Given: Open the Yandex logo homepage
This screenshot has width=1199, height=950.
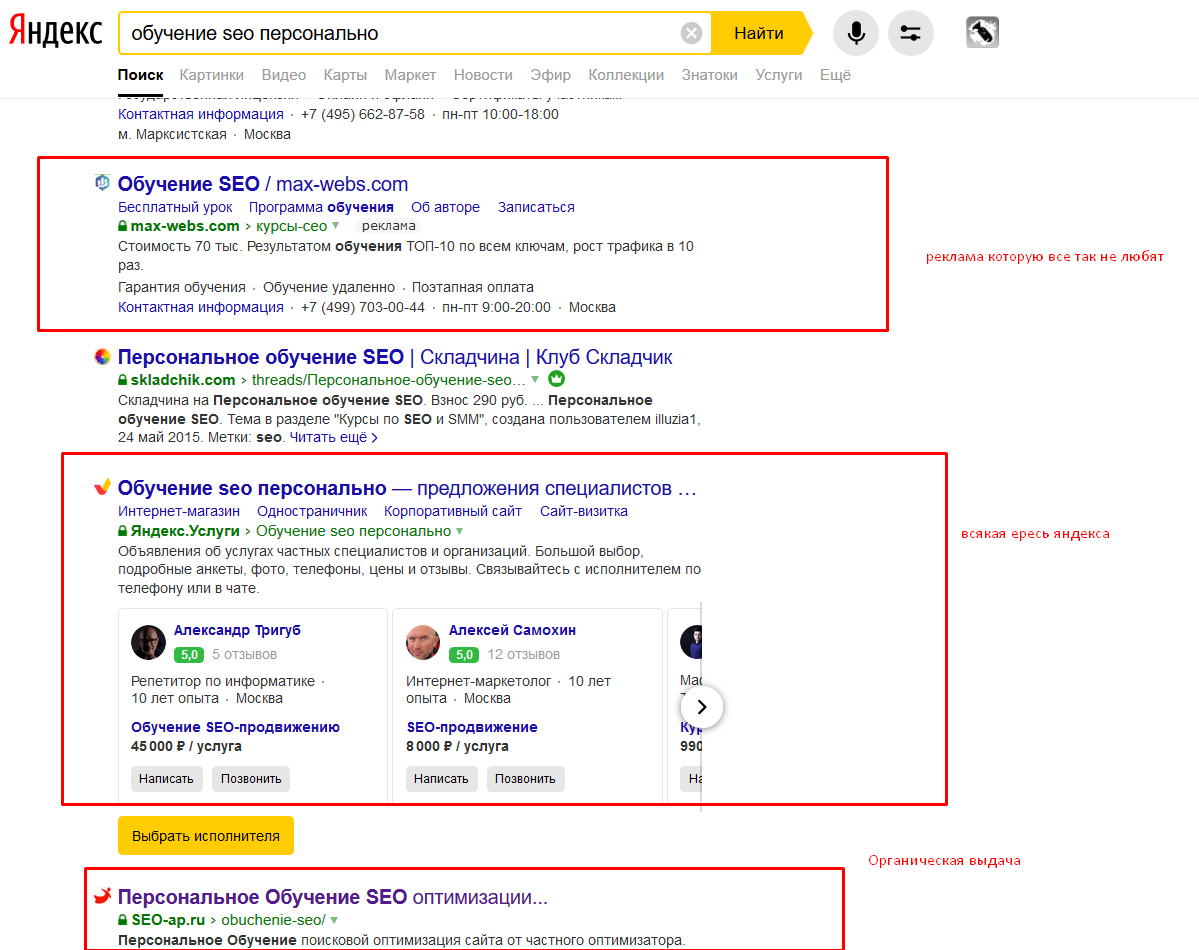Looking at the screenshot, I should [x=55, y=32].
